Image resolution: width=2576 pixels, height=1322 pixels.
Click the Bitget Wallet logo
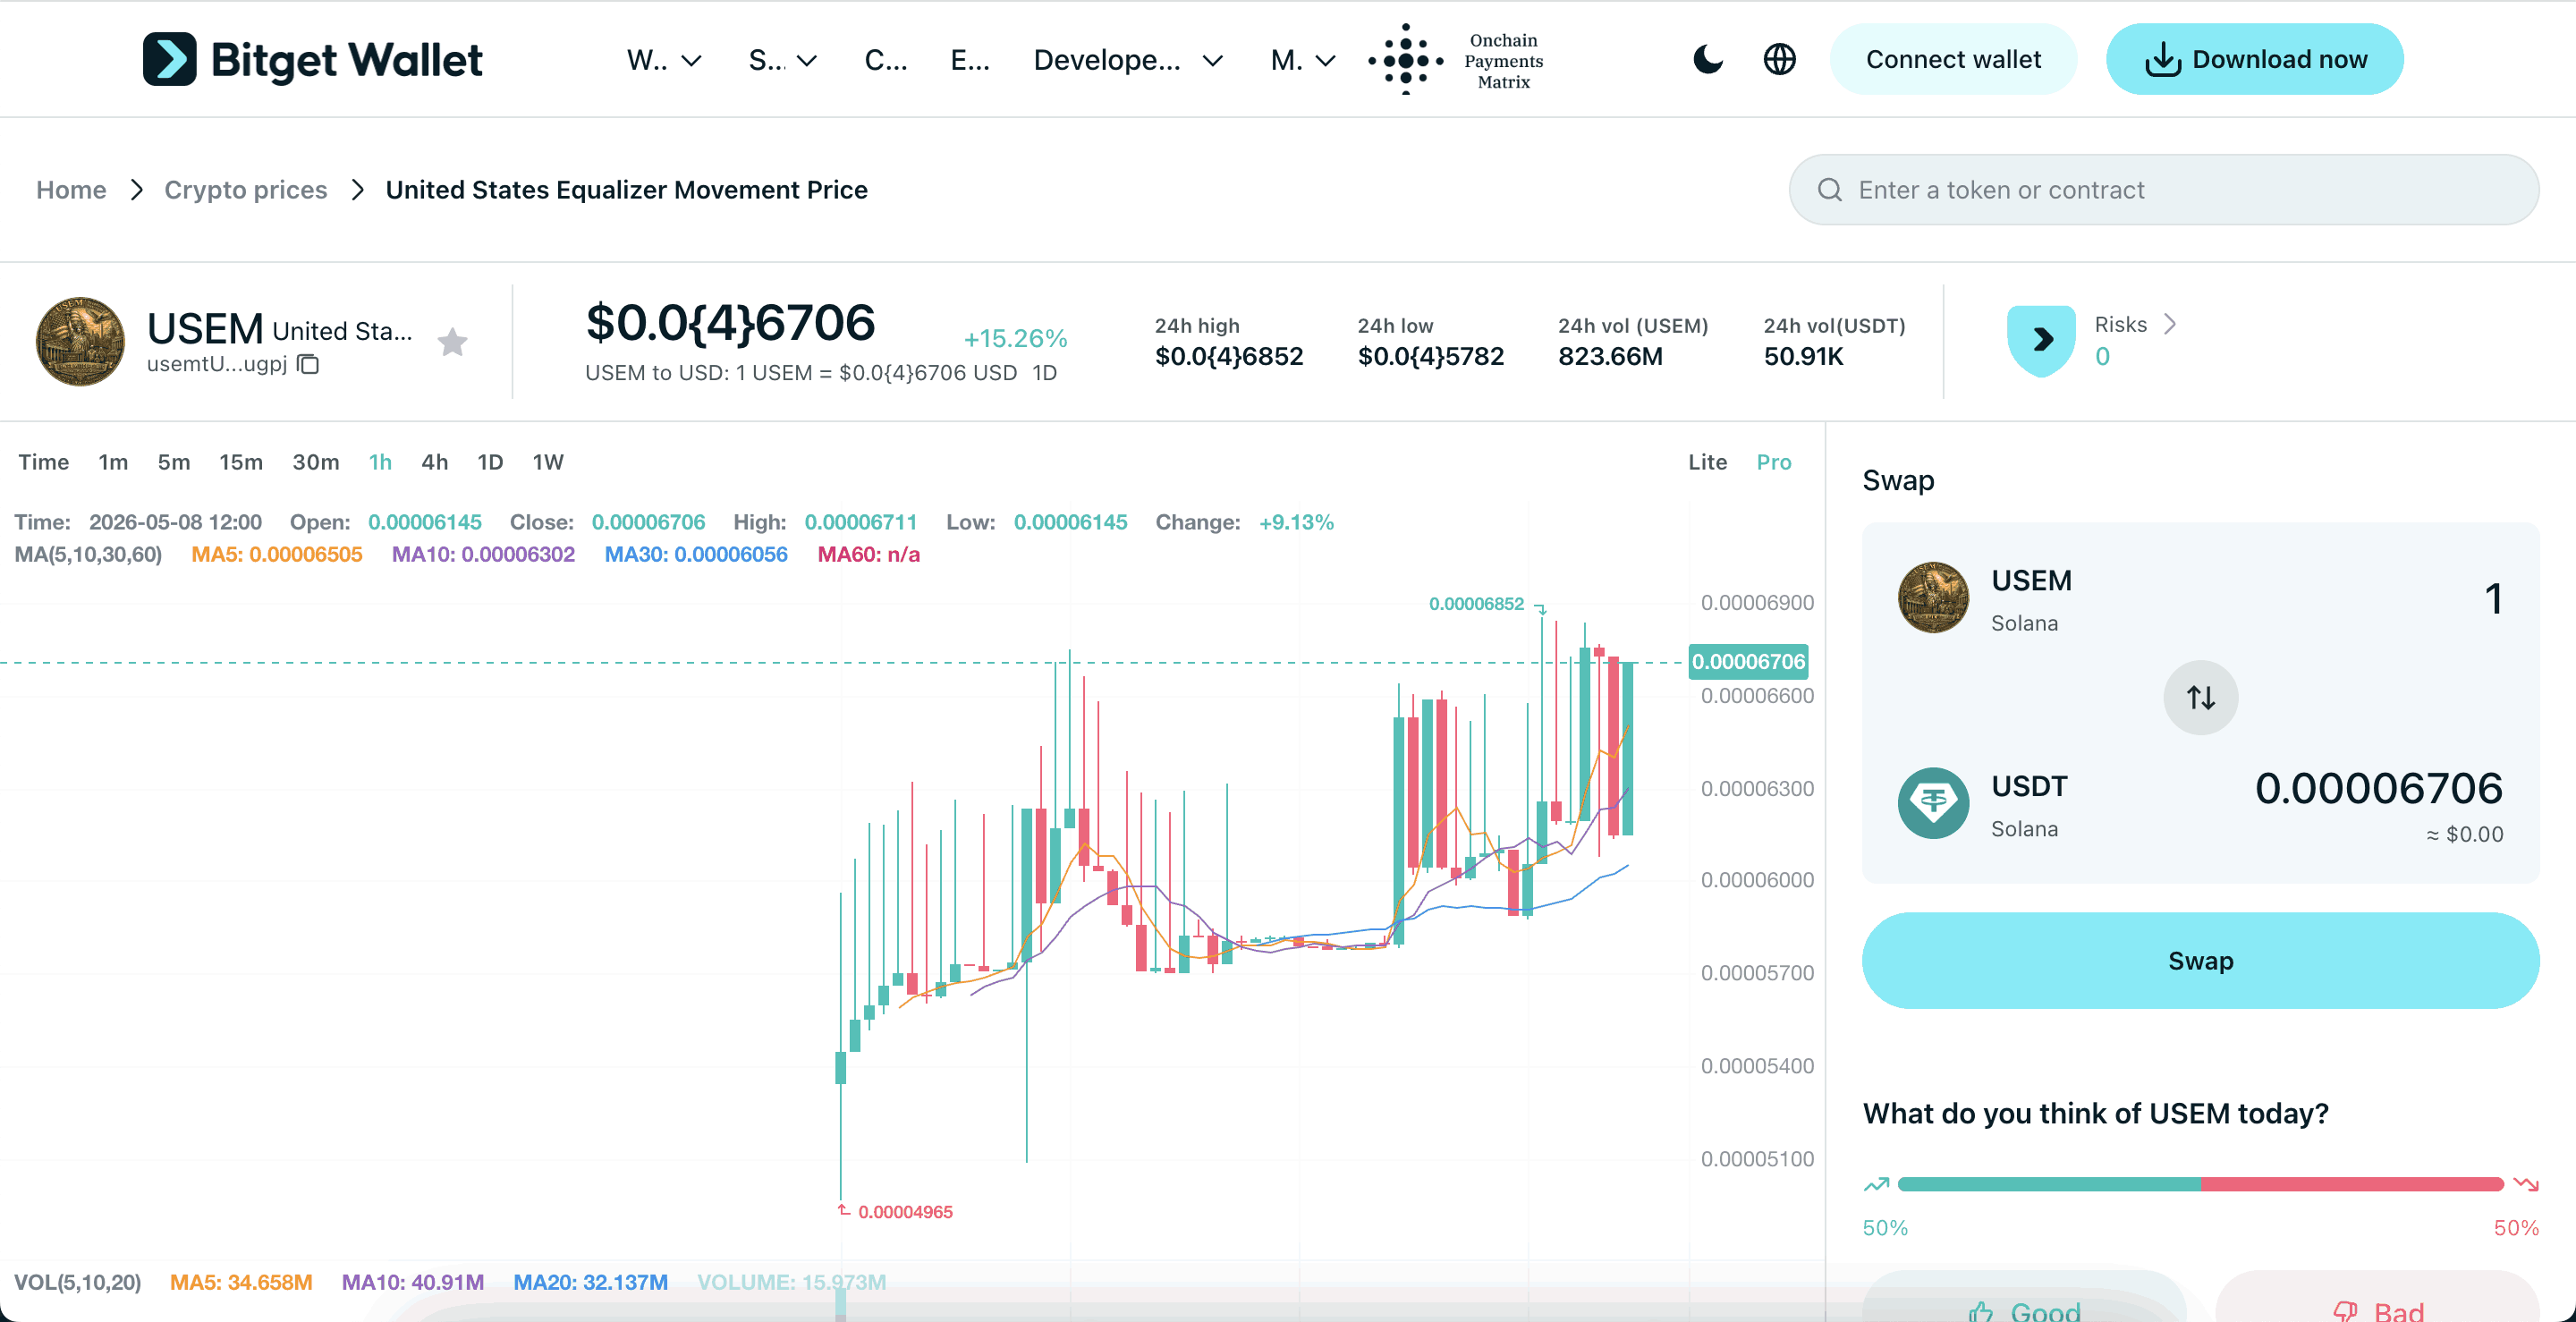[312, 60]
